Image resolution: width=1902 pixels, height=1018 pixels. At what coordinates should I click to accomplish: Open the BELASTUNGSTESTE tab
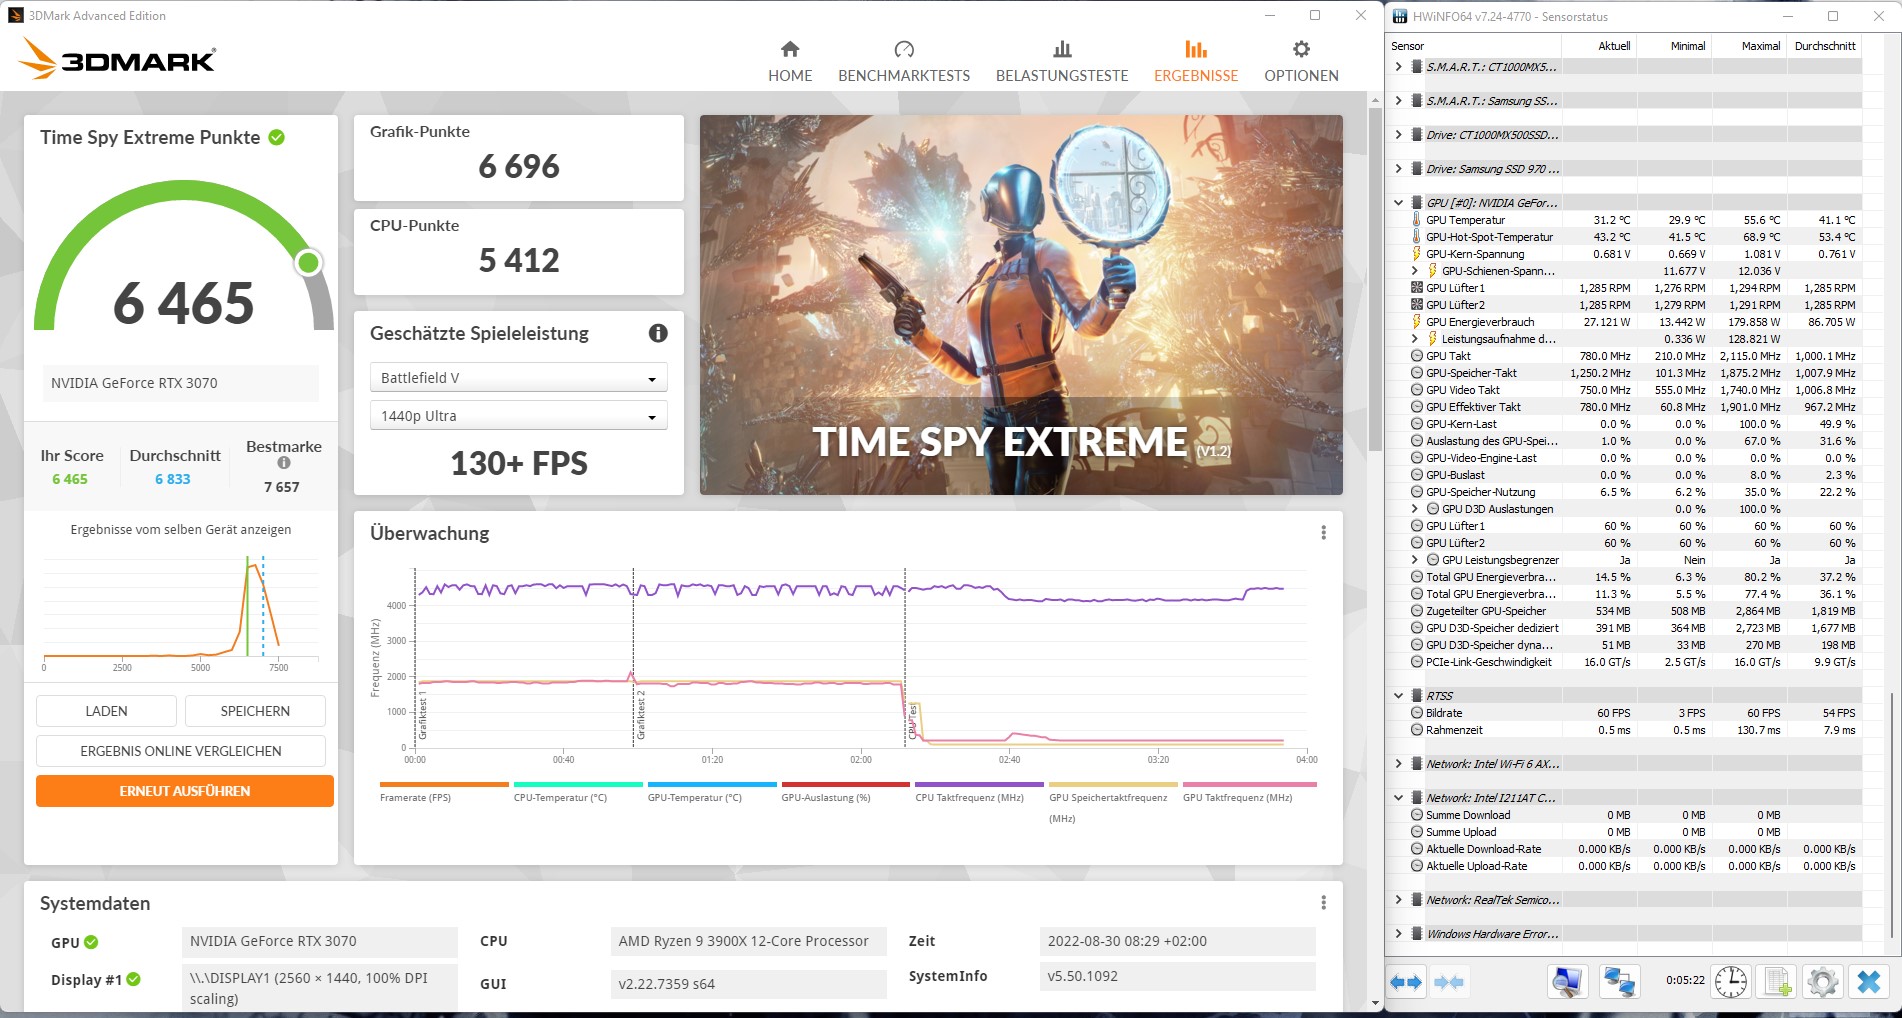pos(1062,62)
